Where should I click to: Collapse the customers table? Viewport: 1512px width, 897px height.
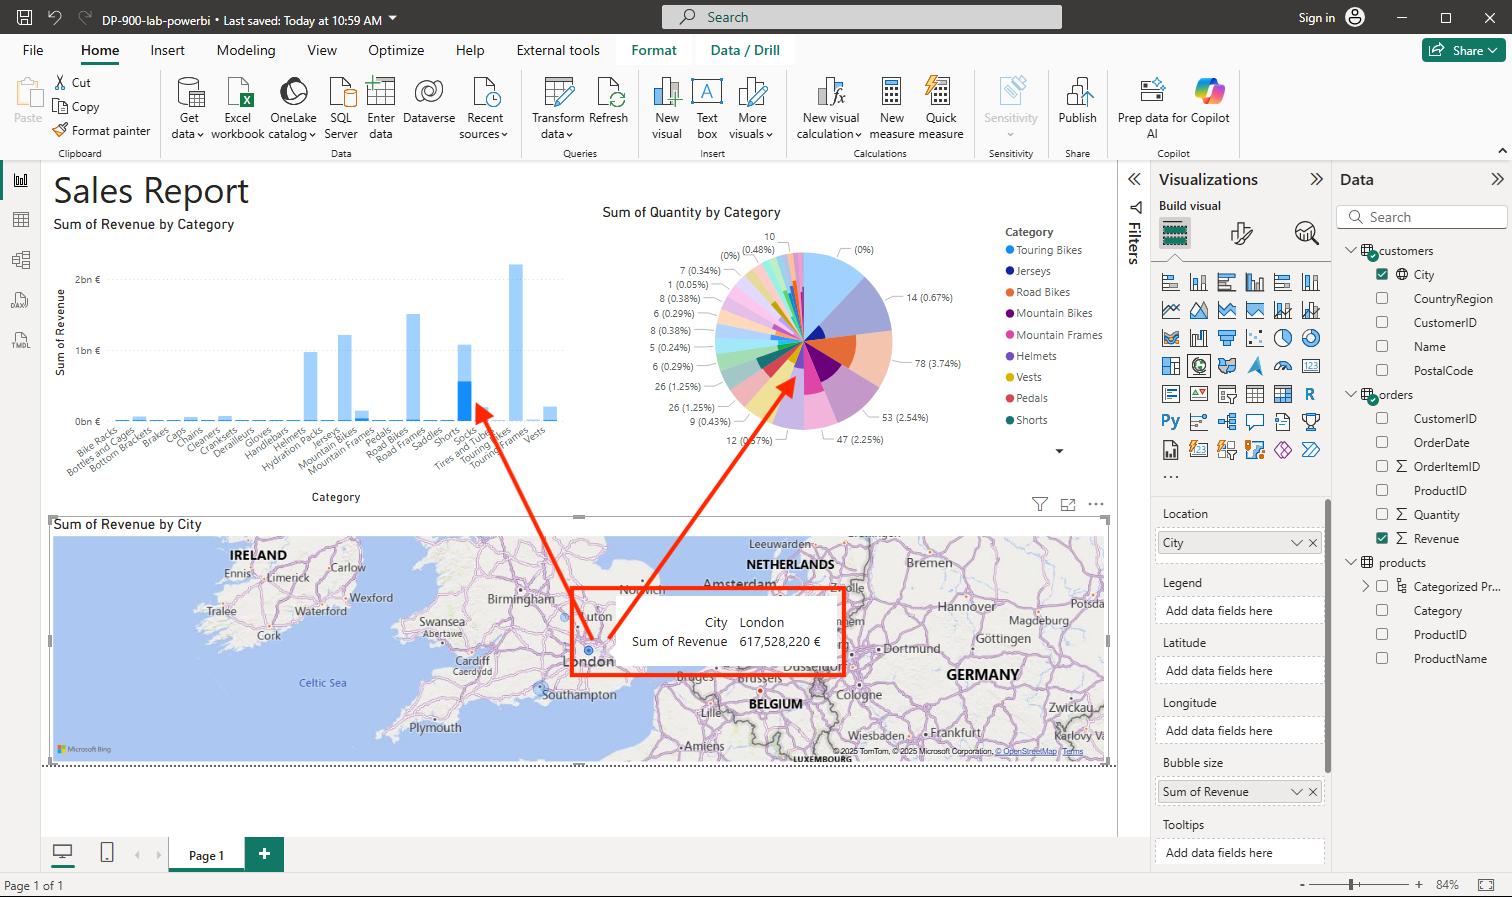click(1350, 250)
